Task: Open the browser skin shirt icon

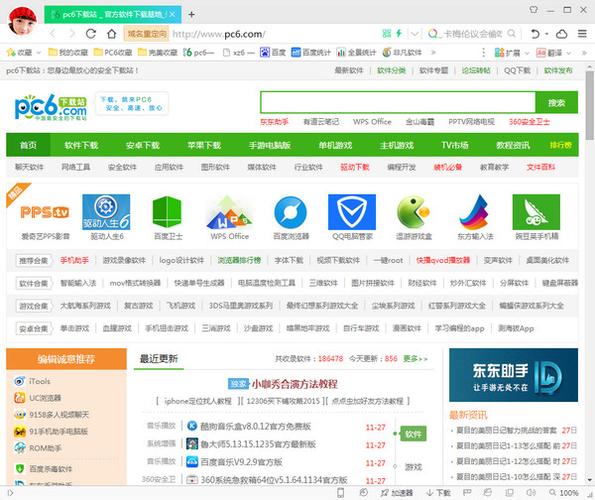Action: 534,9
